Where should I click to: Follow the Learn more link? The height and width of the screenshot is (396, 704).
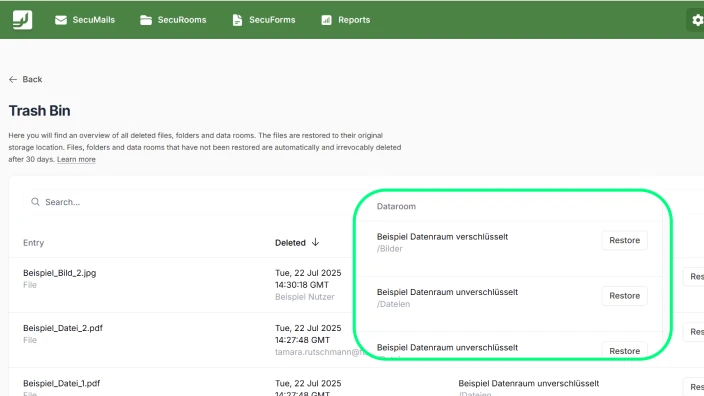pos(76,159)
